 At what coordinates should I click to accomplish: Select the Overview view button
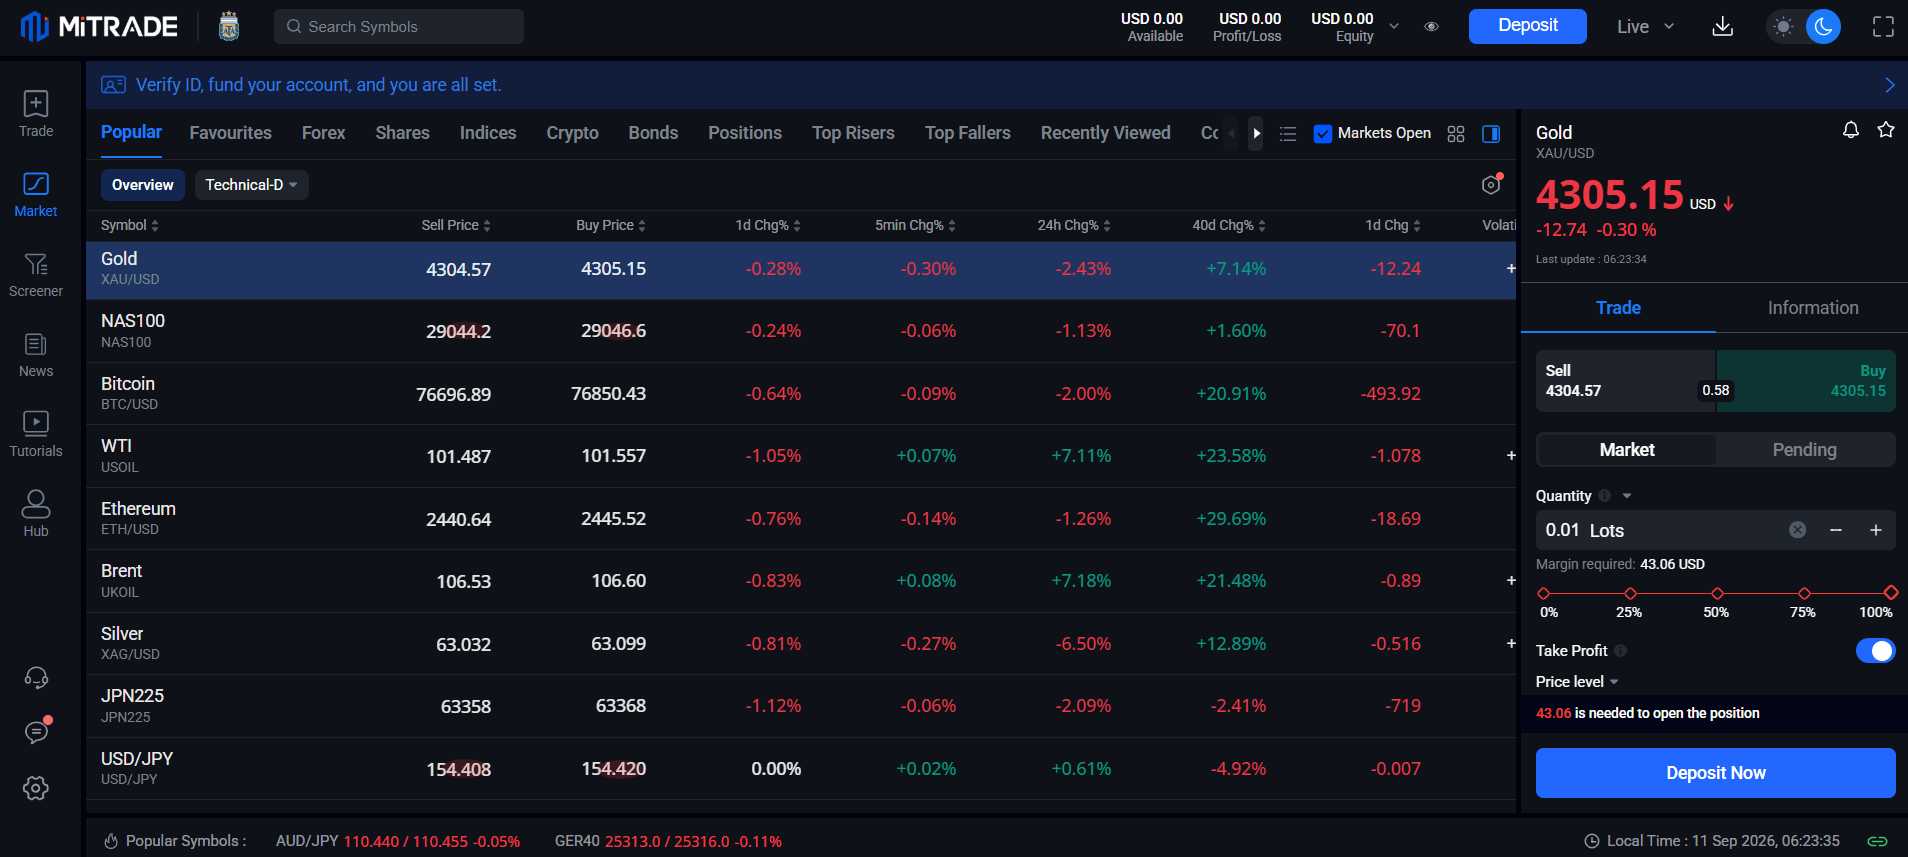tap(142, 185)
